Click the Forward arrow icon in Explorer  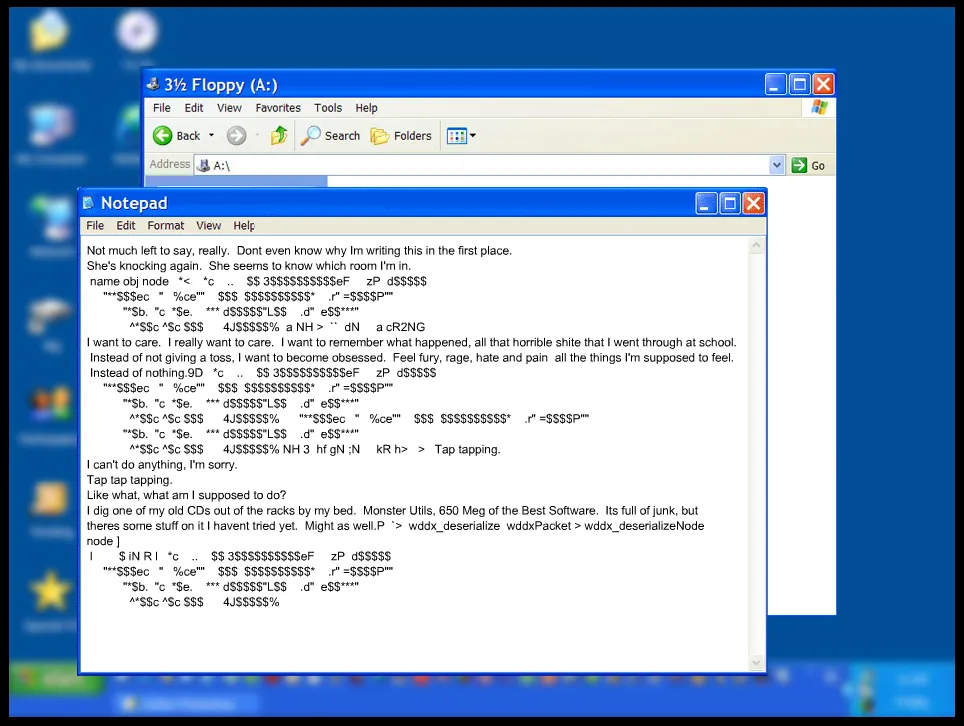pyautogui.click(x=236, y=136)
